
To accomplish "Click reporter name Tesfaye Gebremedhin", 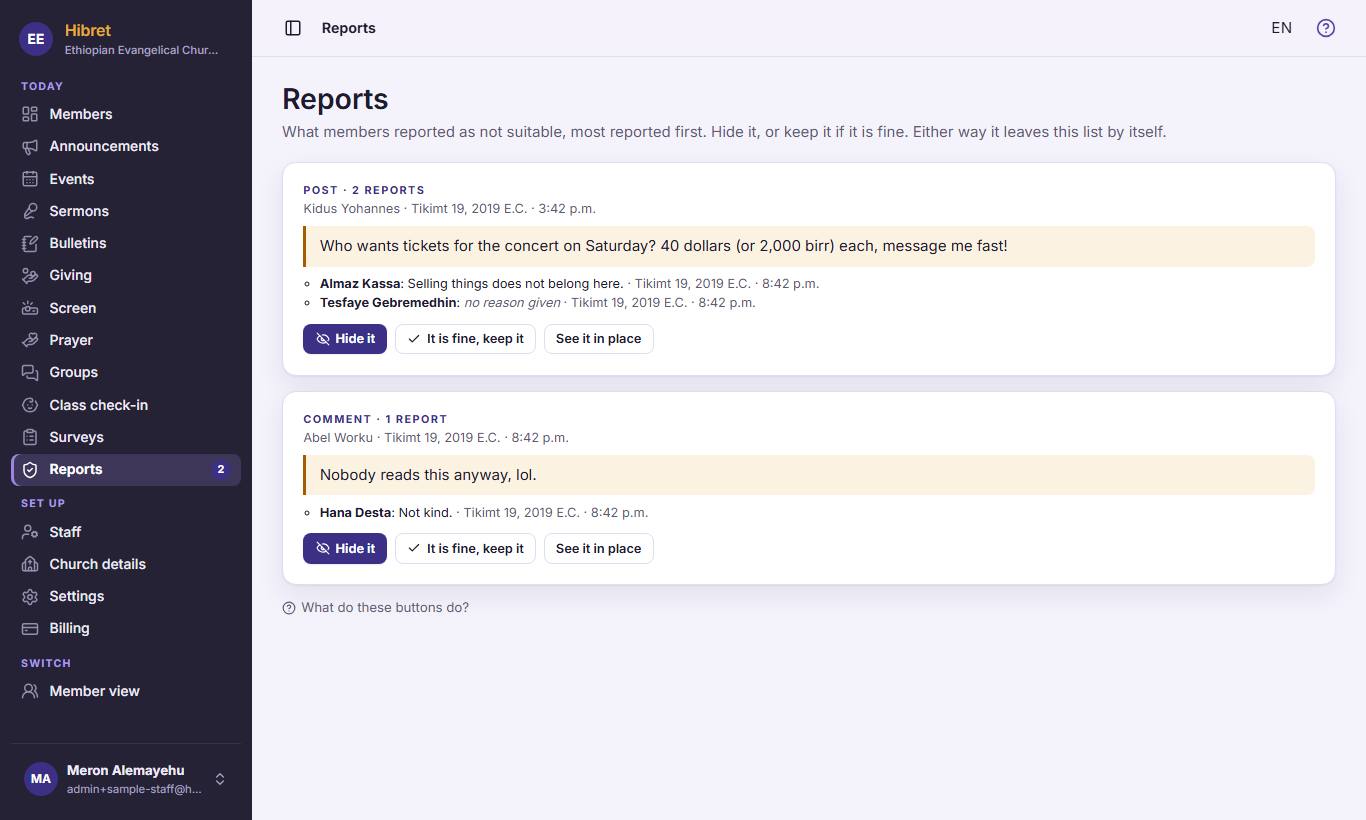I will (x=388, y=302).
